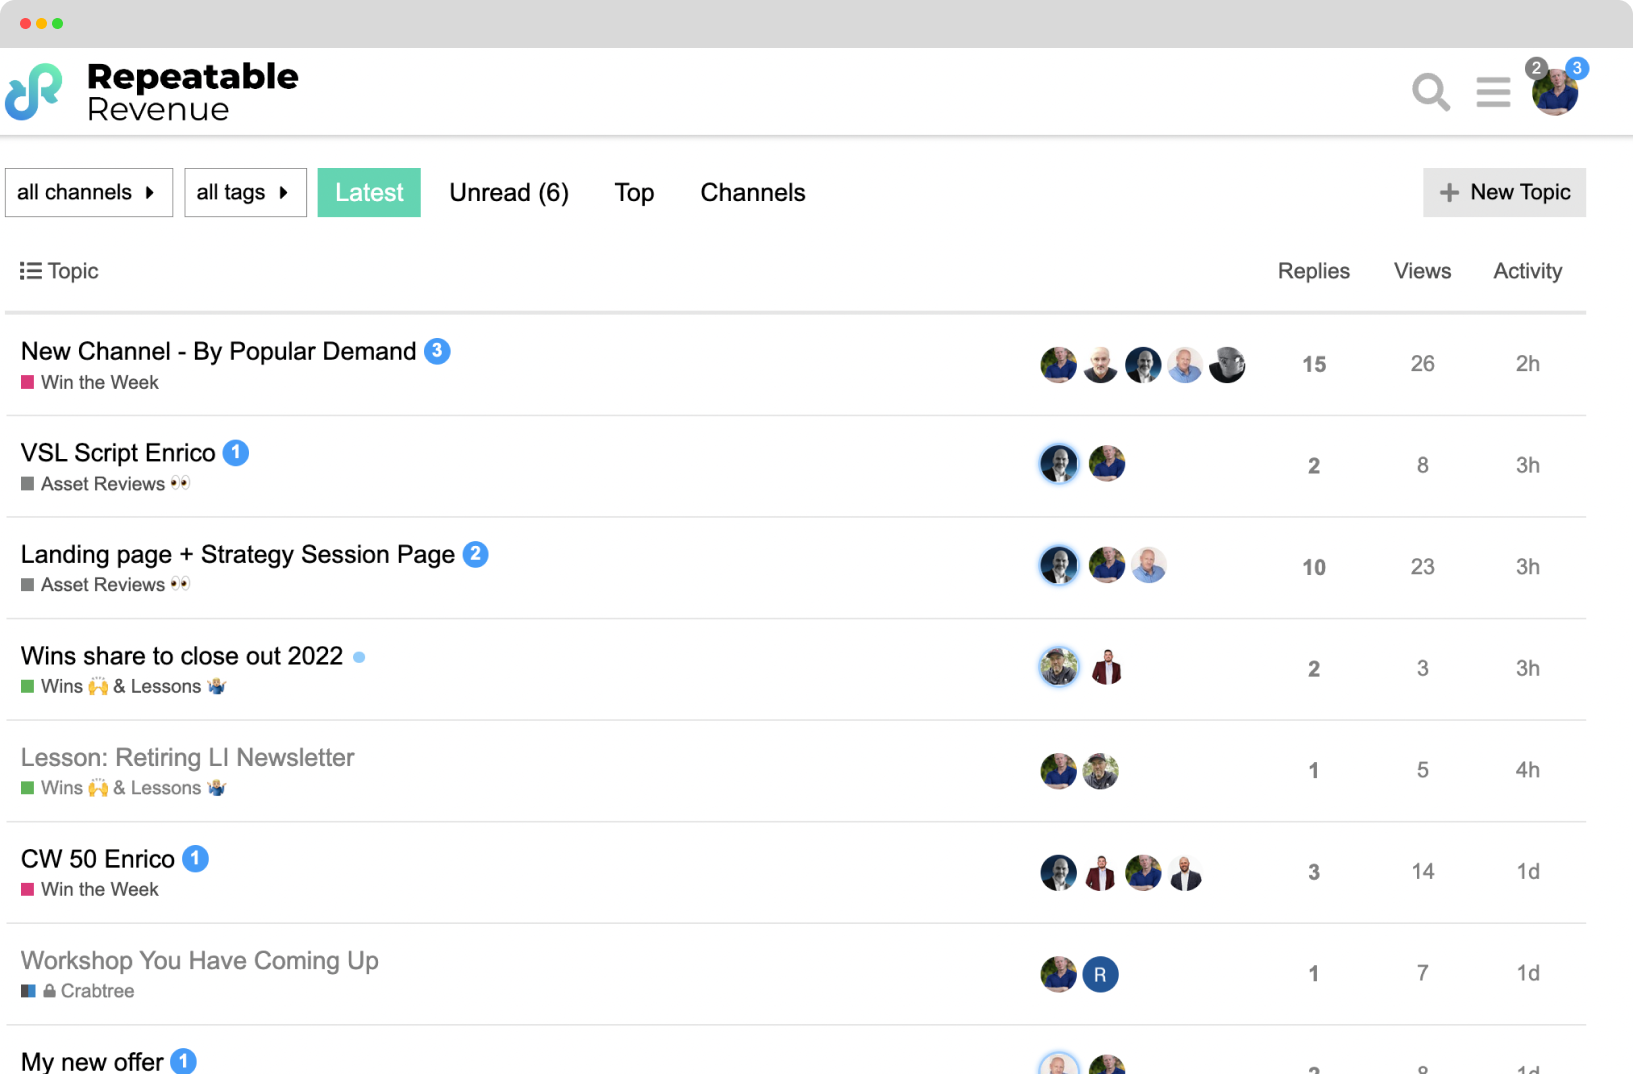The image size is (1633, 1074).
Task: Sort topics by Activity column
Action: coord(1527,271)
